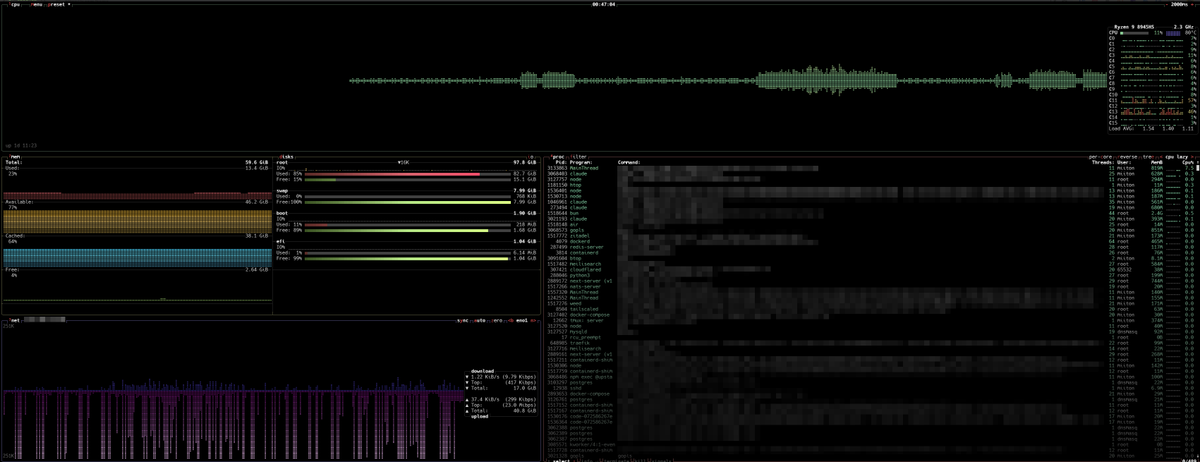Click the Threads column header

[1104, 162]
